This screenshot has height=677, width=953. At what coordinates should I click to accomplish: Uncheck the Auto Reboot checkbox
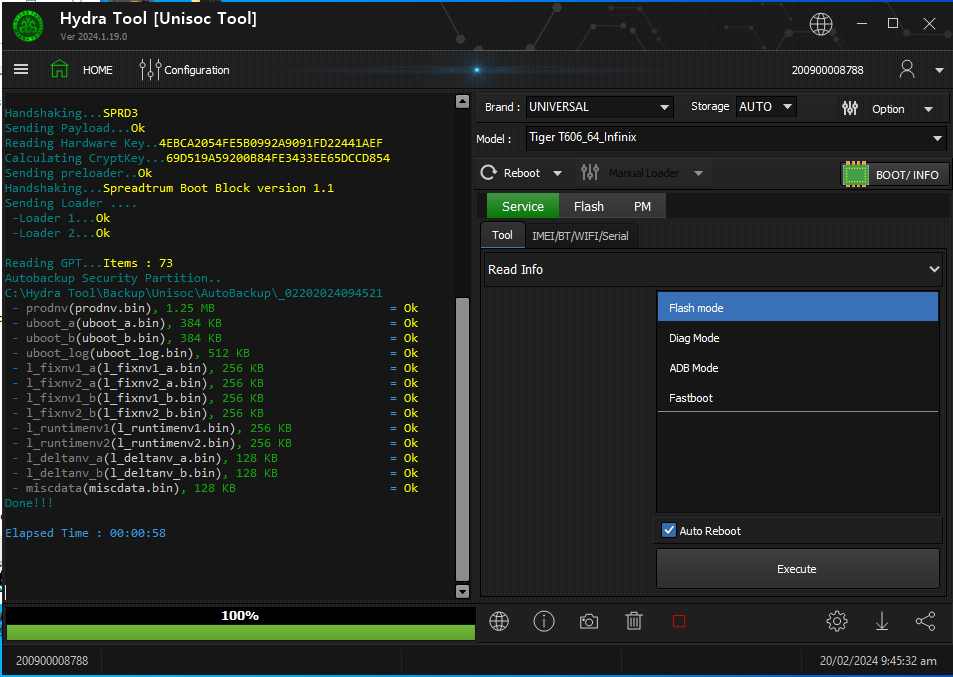pyautogui.click(x=669, y=530)
